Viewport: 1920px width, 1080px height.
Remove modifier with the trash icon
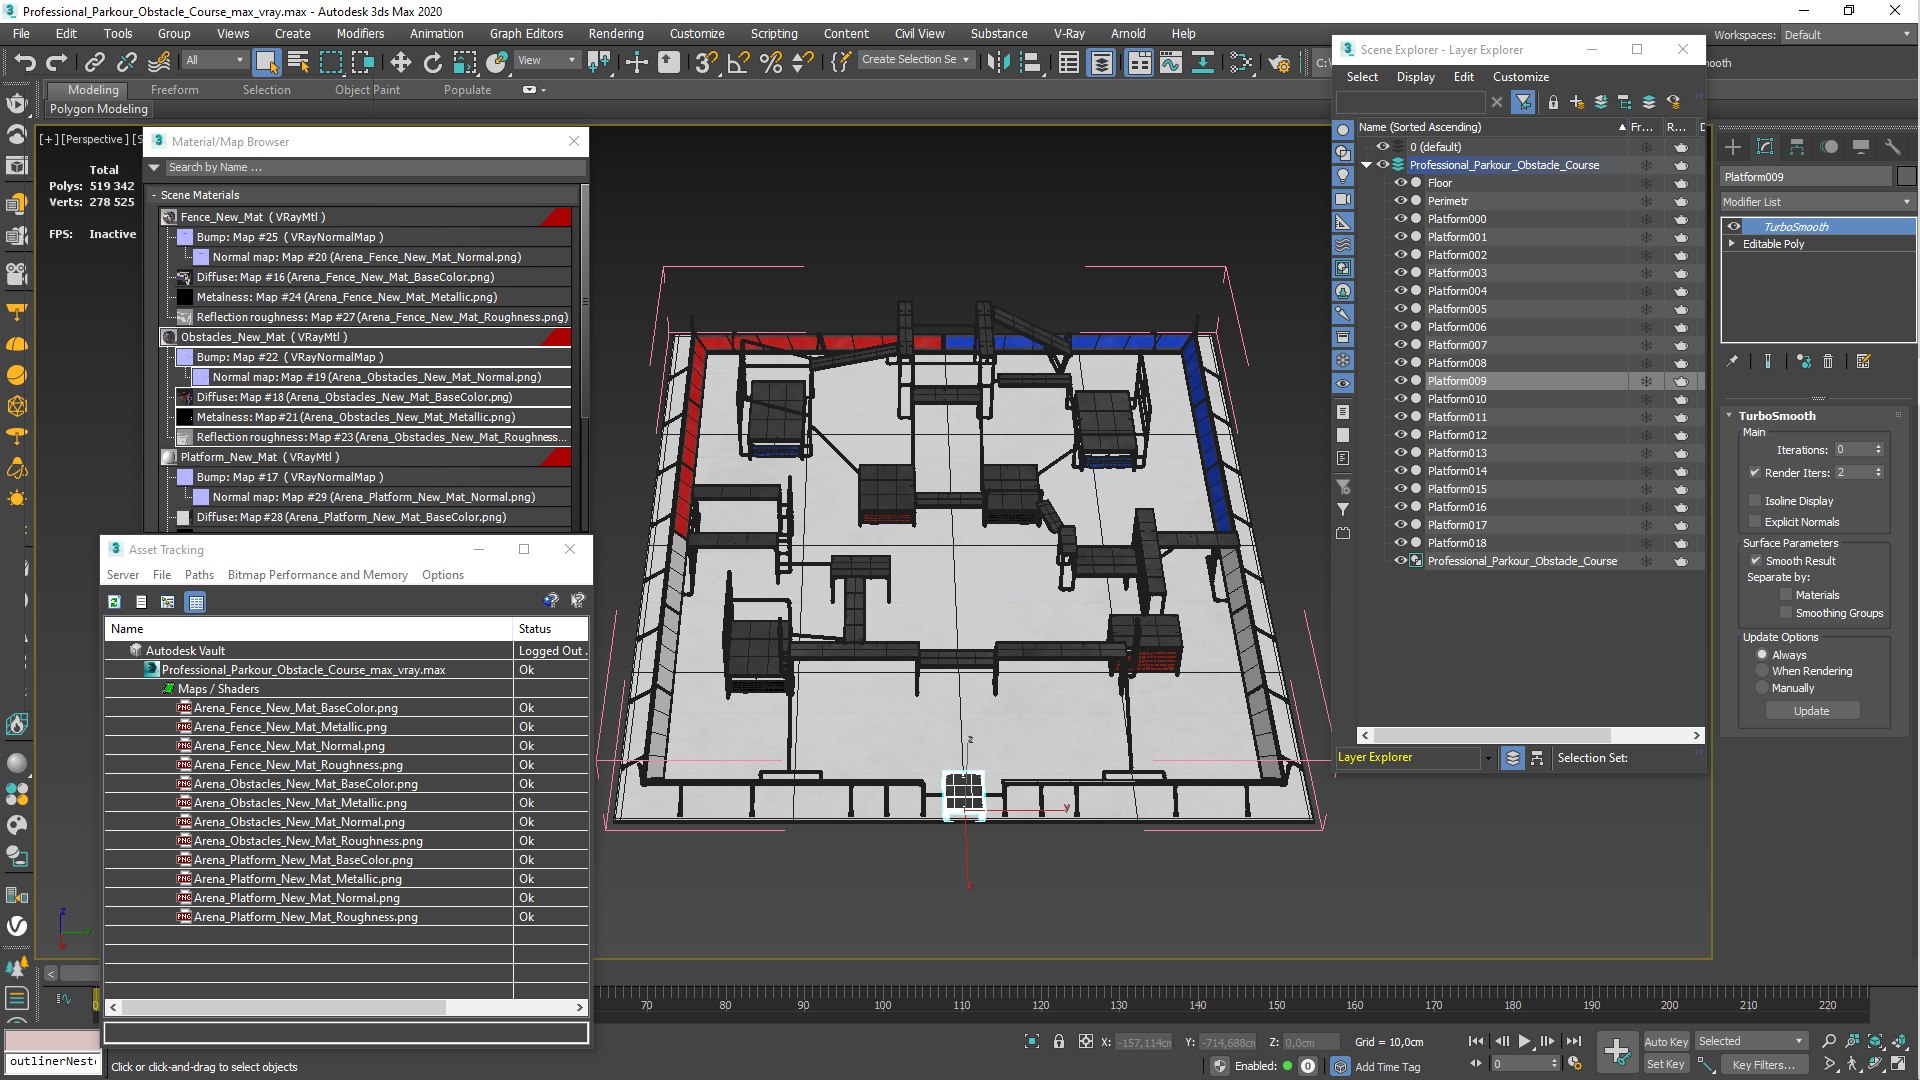[x=1828, y=361]
